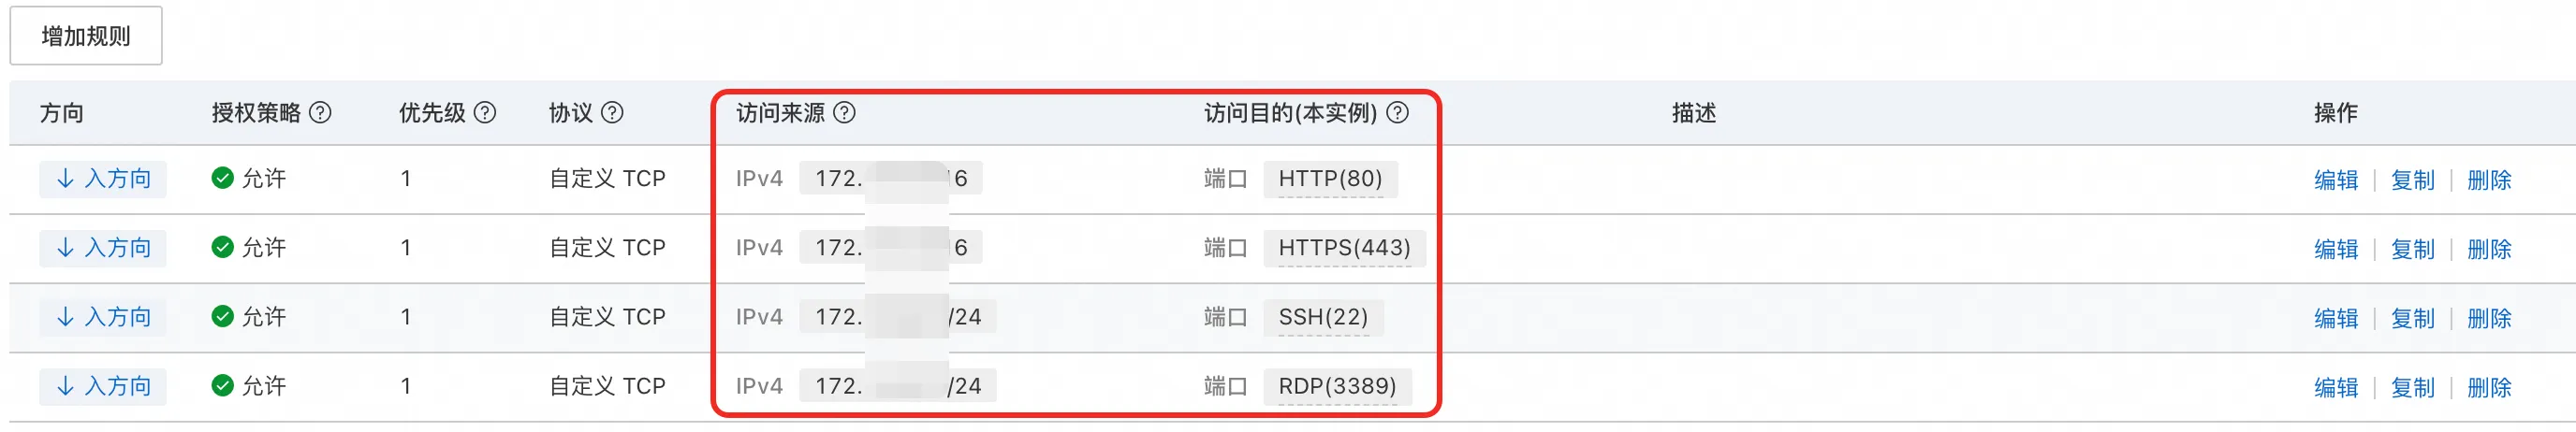The width and height of the screenshot is (2576, 432).
Task: Click the question mark icon after 访问来源
Action: coord(844,113)
